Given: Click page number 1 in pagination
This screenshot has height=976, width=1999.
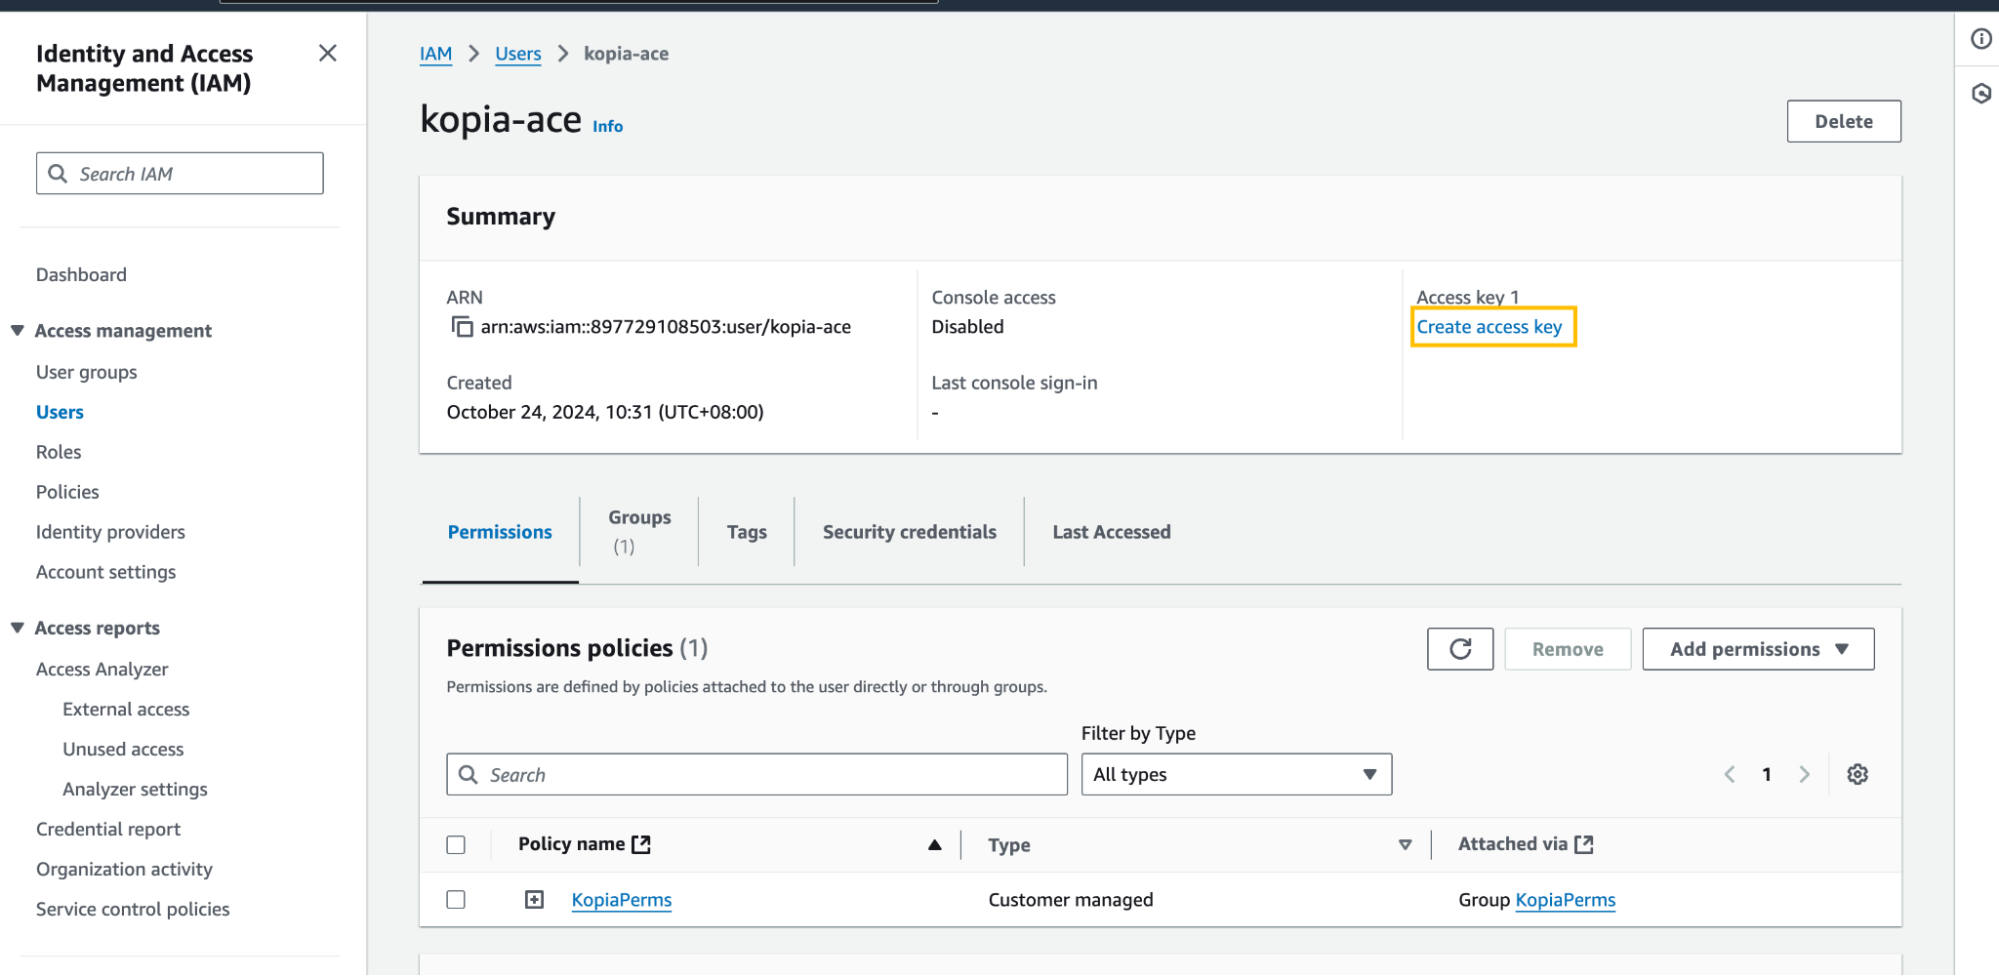Looking at the screenshot, I should (x=1767, y=774).
